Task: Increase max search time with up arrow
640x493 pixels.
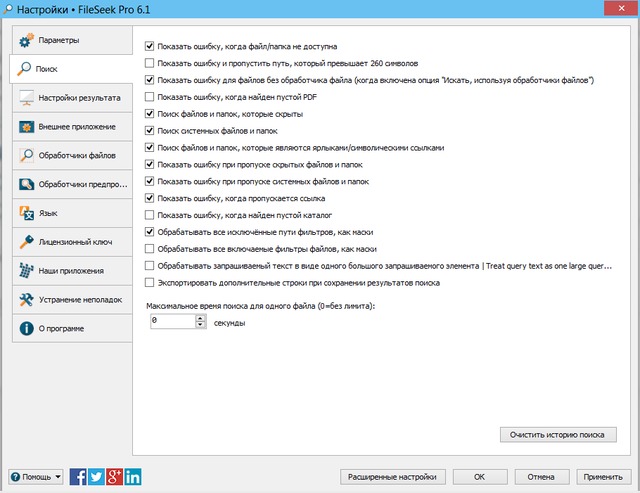Action: [x=200, y=318]
